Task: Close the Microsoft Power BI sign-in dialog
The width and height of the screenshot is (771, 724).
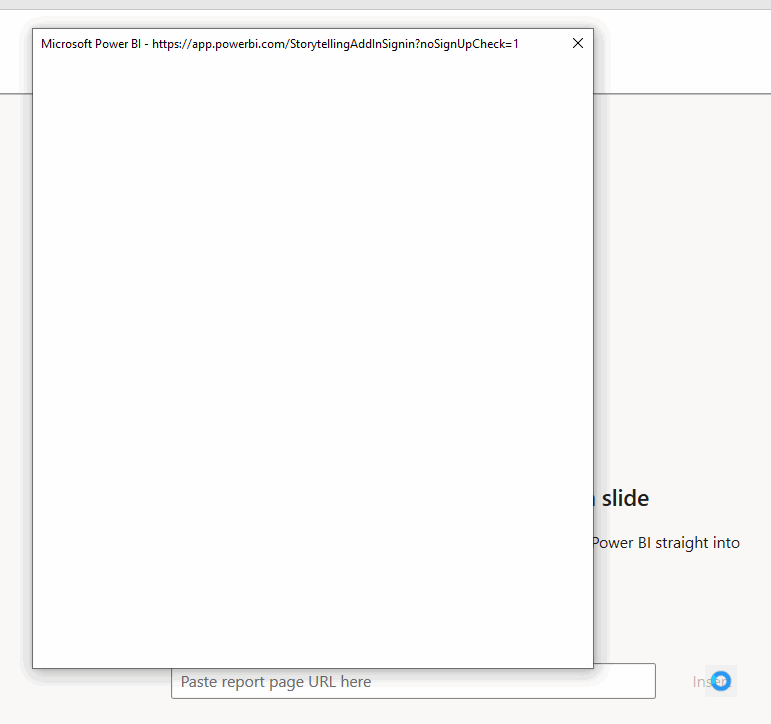Action: pyautogui.click(x=578, y=43)
